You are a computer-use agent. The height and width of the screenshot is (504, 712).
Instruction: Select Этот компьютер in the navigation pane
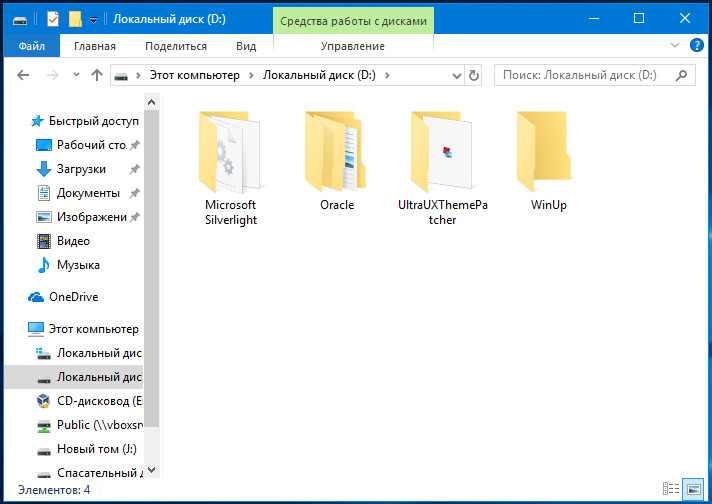click(x=83, y=329)
